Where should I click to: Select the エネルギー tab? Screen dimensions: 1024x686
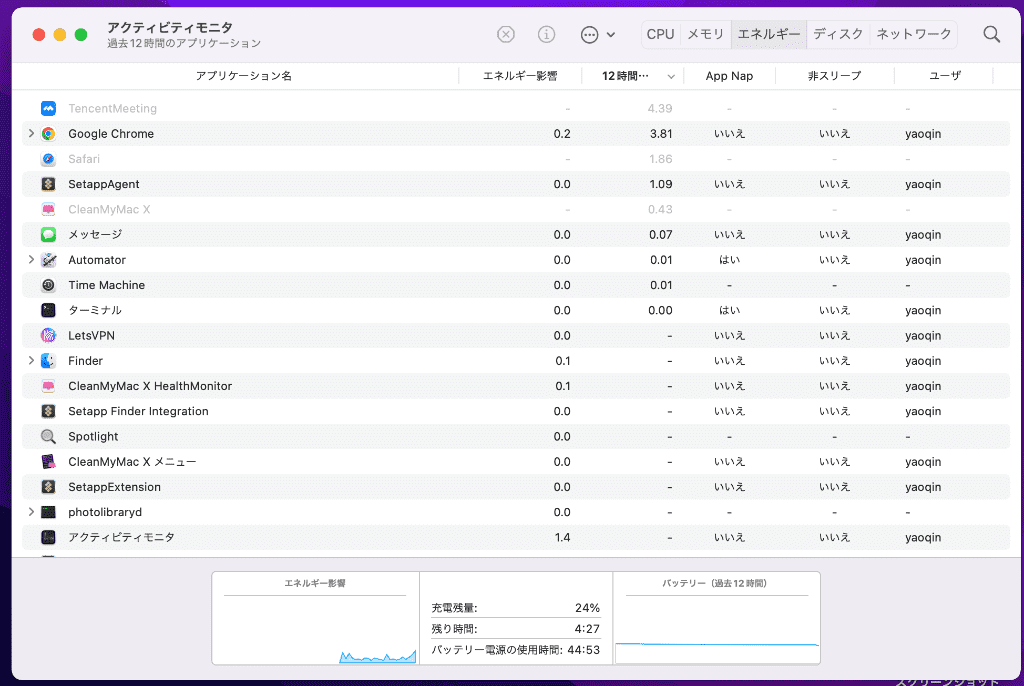[769, 34]
